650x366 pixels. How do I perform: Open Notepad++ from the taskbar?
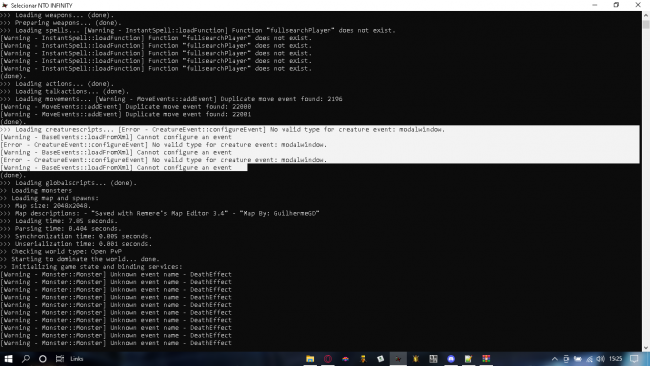point(468,359)
